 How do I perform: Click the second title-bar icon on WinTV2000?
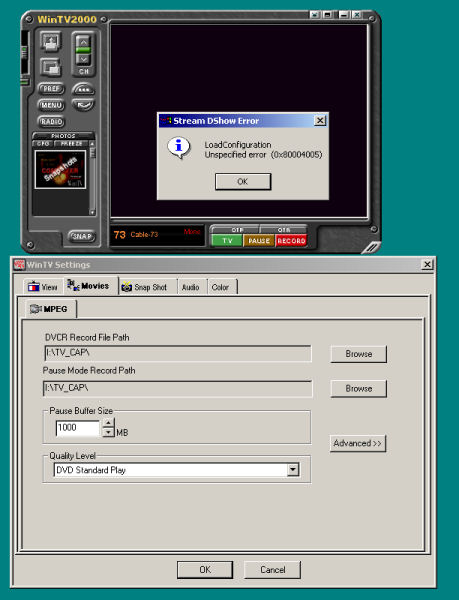pyautogui.click(x=327, y=15)
